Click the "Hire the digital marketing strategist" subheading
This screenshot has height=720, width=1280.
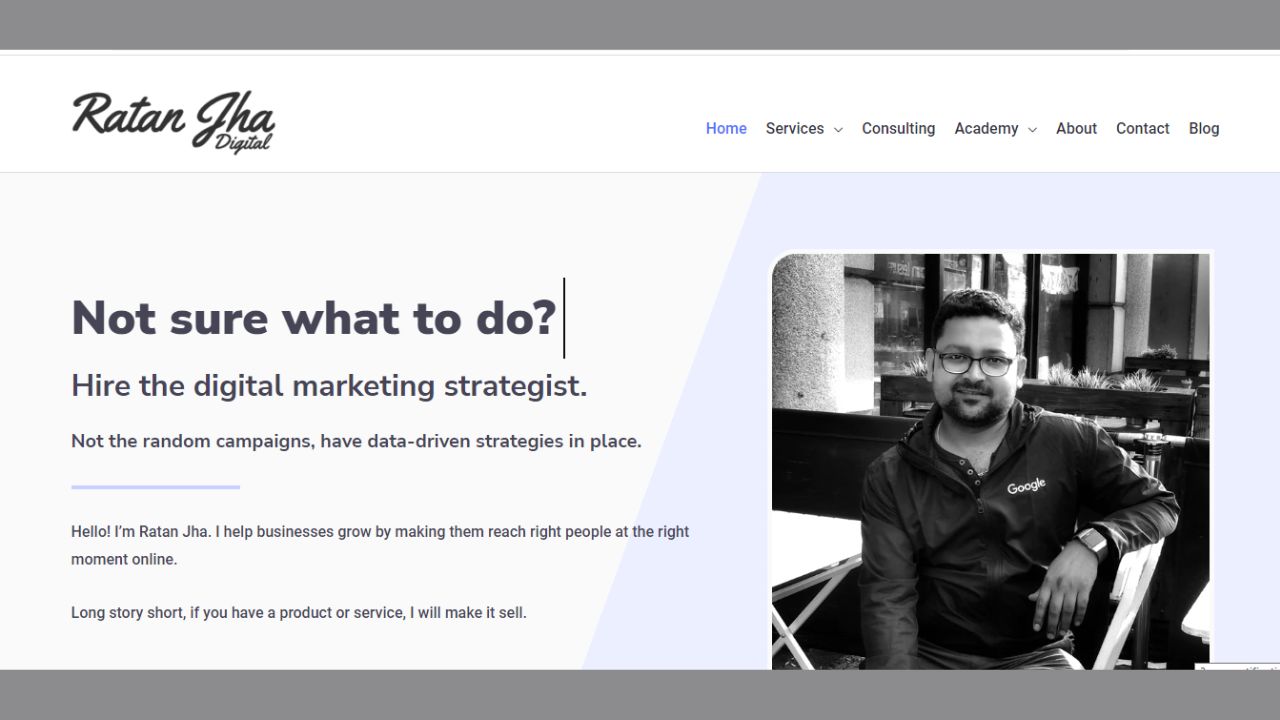(x=329, y=386)
